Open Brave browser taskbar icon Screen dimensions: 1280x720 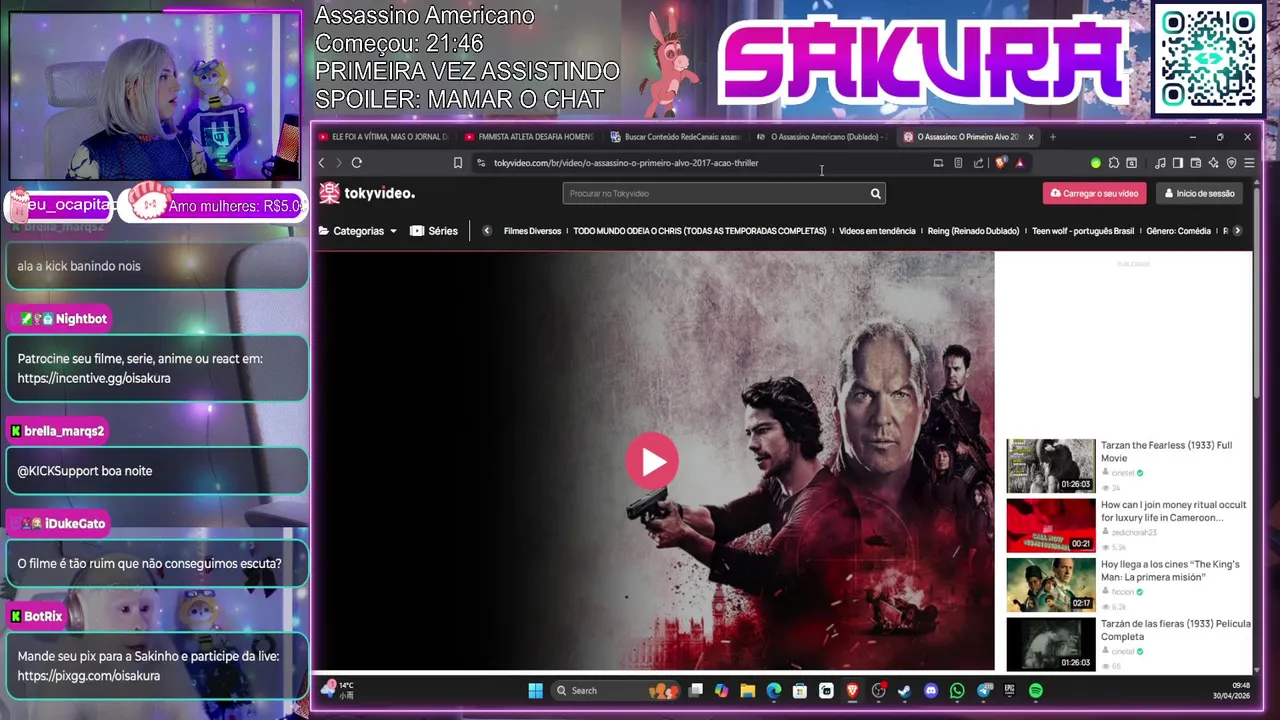pos(852,690)
